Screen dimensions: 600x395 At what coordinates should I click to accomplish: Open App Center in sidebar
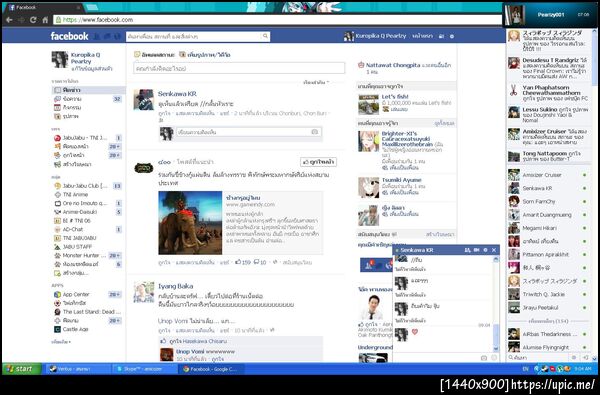[x=88, y=294]
